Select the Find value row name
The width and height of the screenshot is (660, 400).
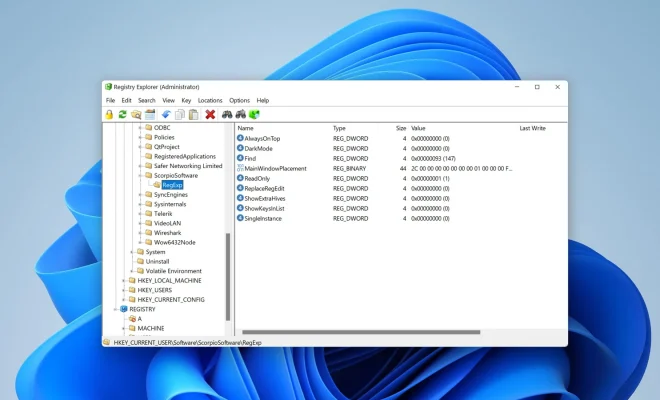tap(250, 158)
